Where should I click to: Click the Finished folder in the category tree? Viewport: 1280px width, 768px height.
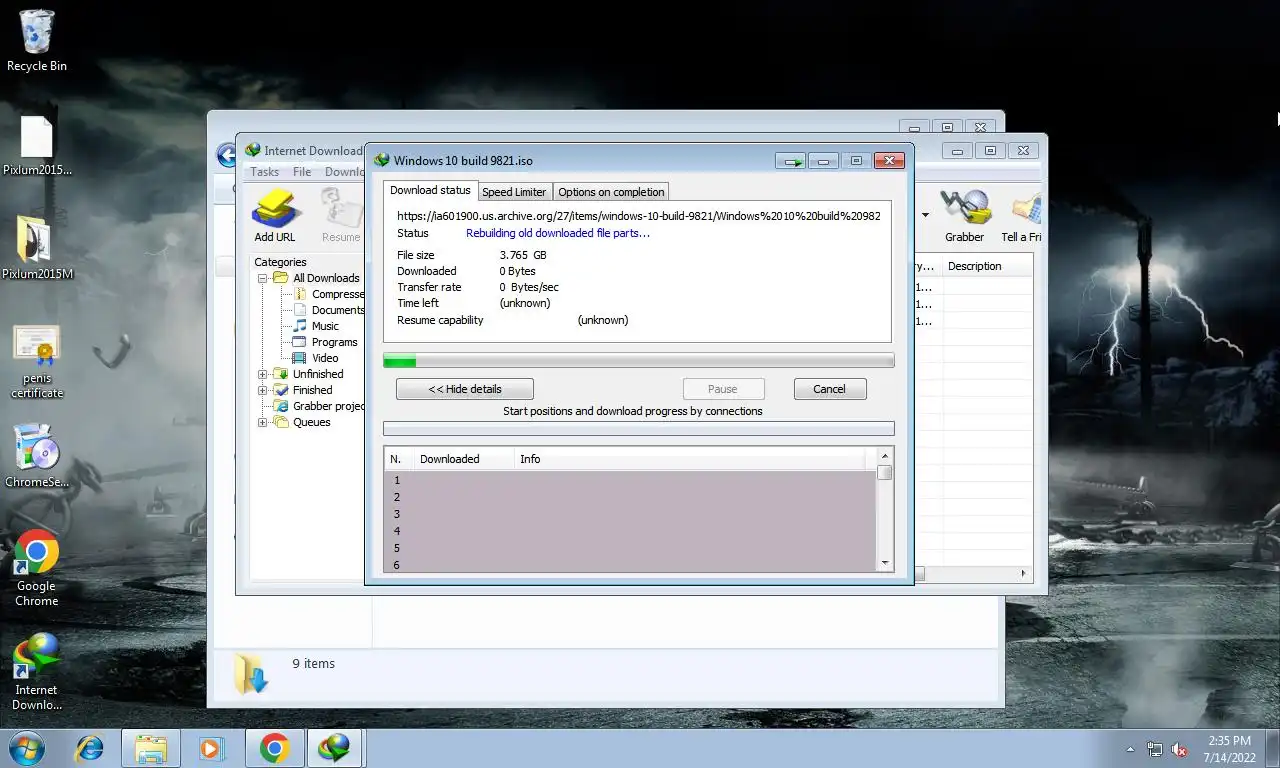[x=303, y=390]
